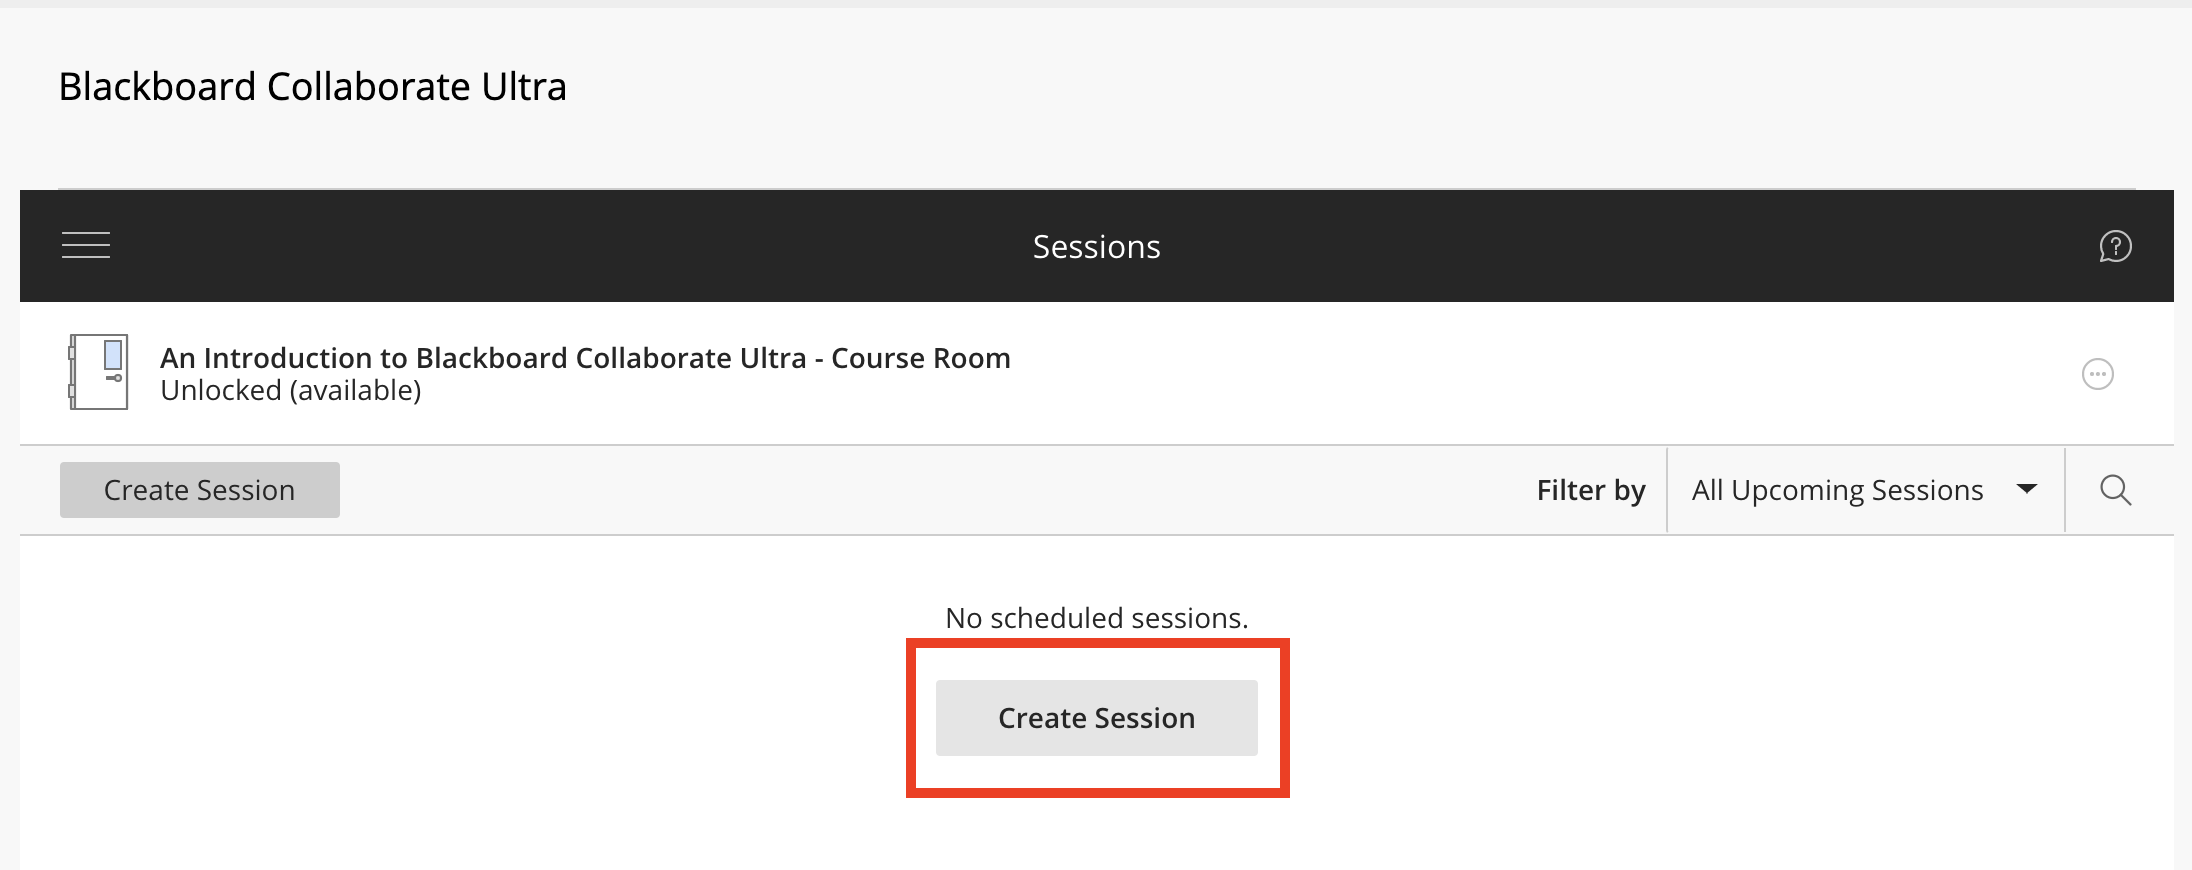
Task: Click Create Session below "No scheduled sessions"
Action: [x=1096, y=718]
